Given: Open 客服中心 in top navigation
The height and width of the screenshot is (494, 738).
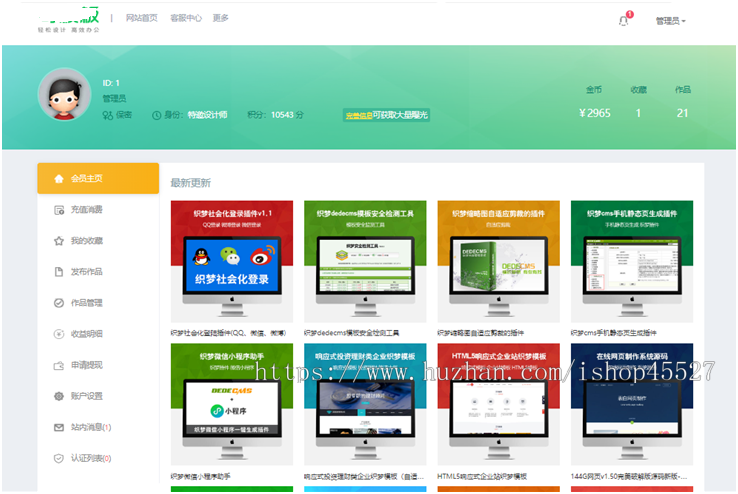Looking at the screenshot, I should pos(186,18).
